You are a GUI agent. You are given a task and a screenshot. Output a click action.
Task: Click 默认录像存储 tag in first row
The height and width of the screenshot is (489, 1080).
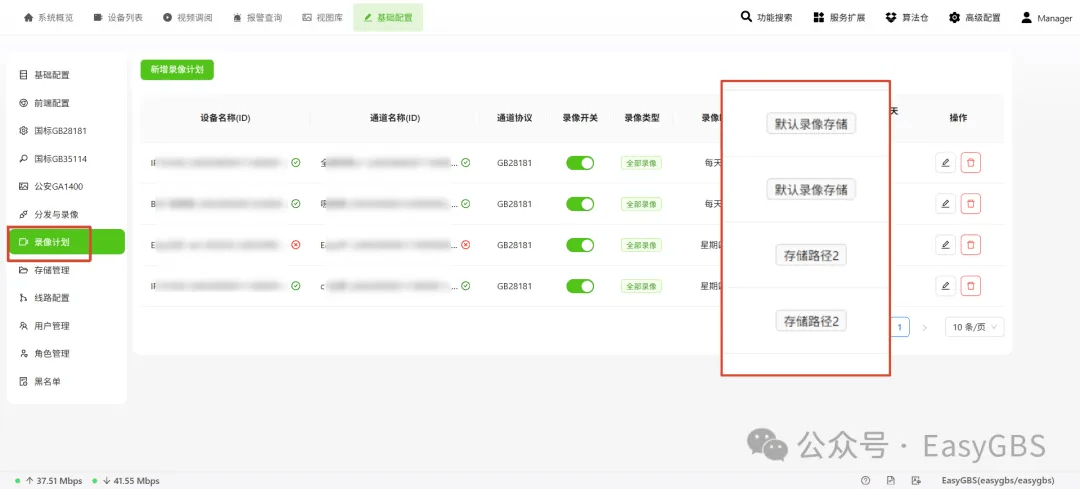pos(811,123)
